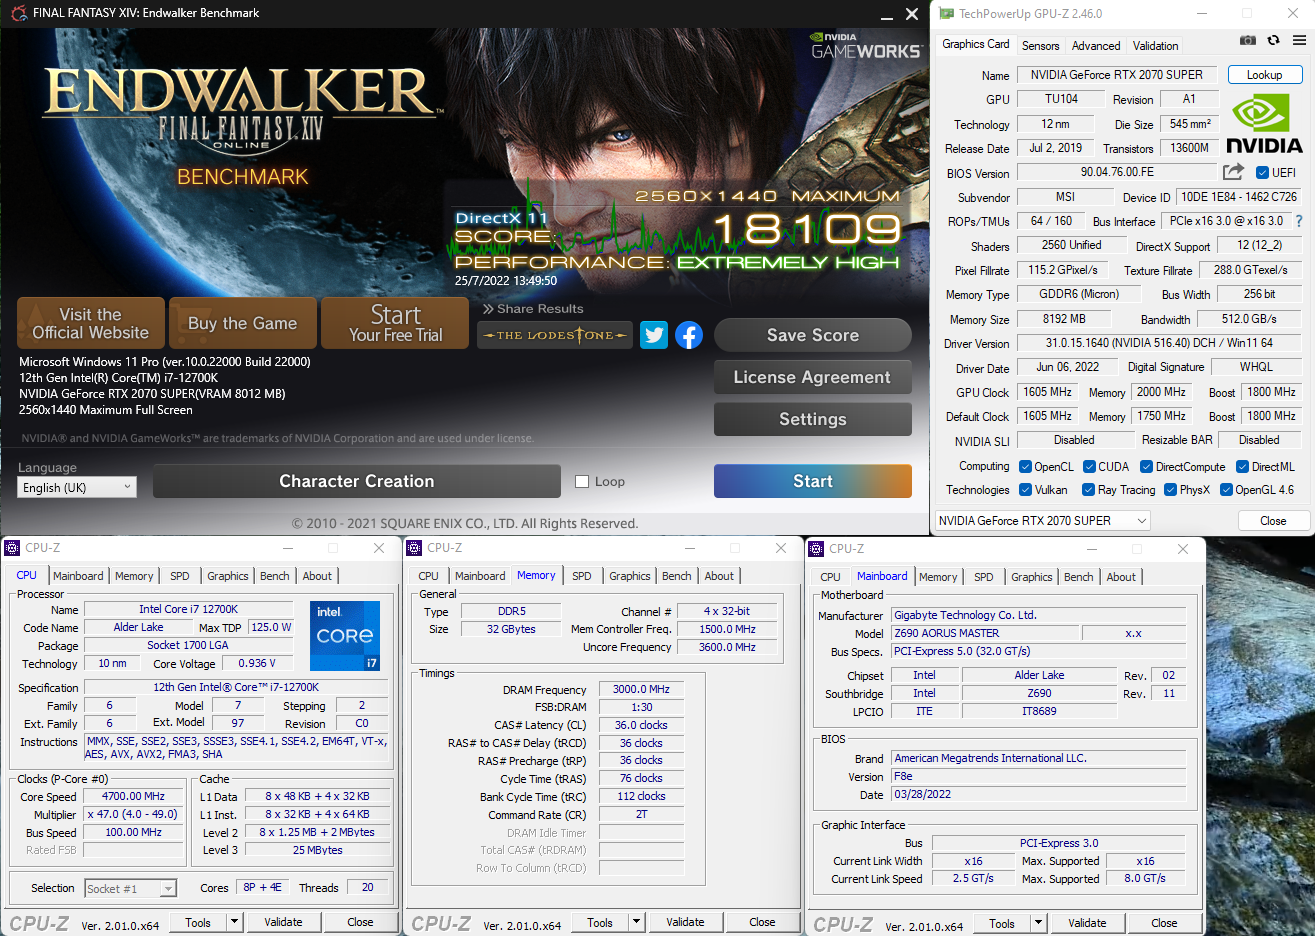The height and width of the screenshot is (936, 1315).
Task: Click the CPU-Z Mainboard window title icon
Action: [x=816, y=549]
